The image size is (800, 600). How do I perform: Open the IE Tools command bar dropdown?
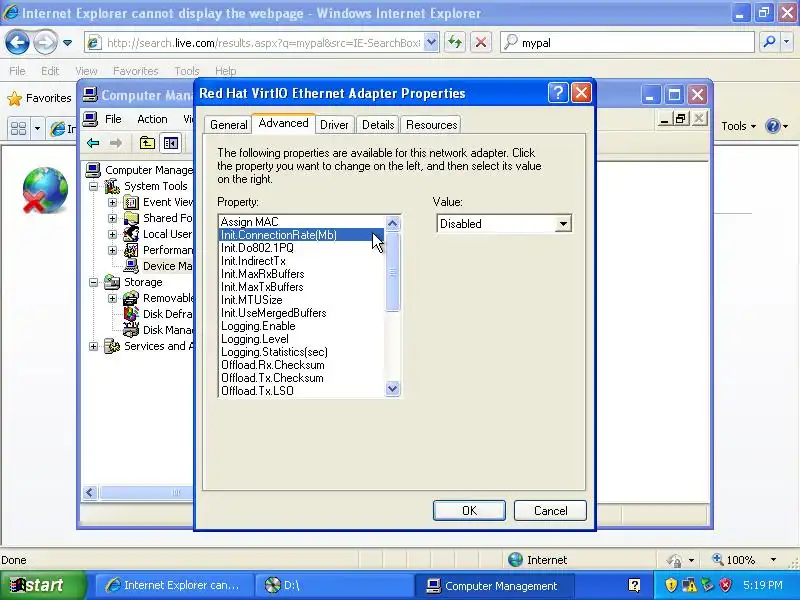click(738, 126)
